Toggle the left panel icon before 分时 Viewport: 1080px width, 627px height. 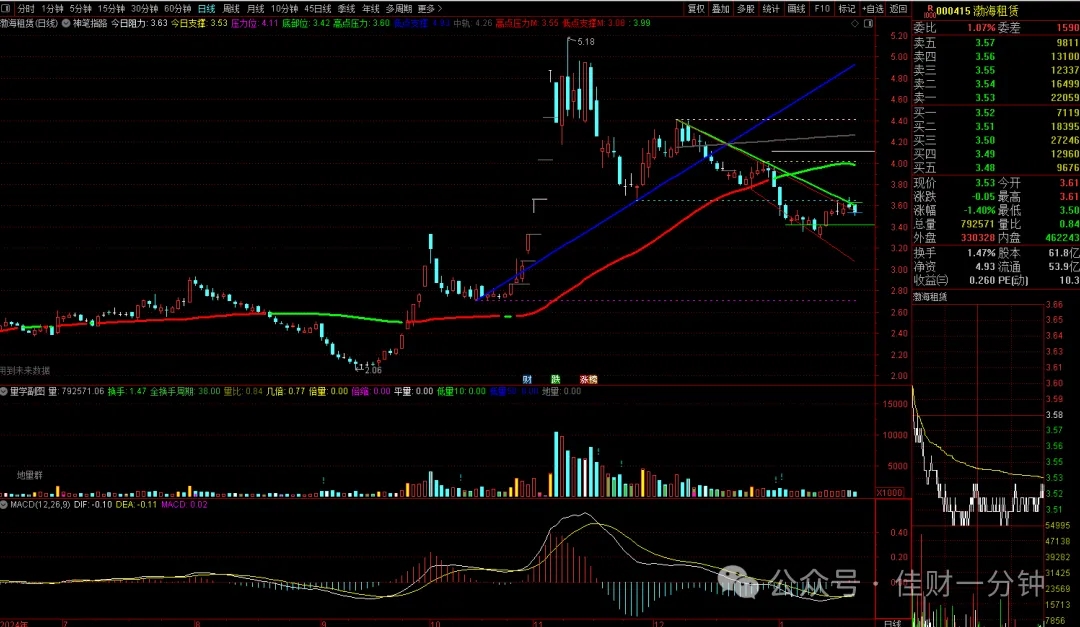point(6,9)
